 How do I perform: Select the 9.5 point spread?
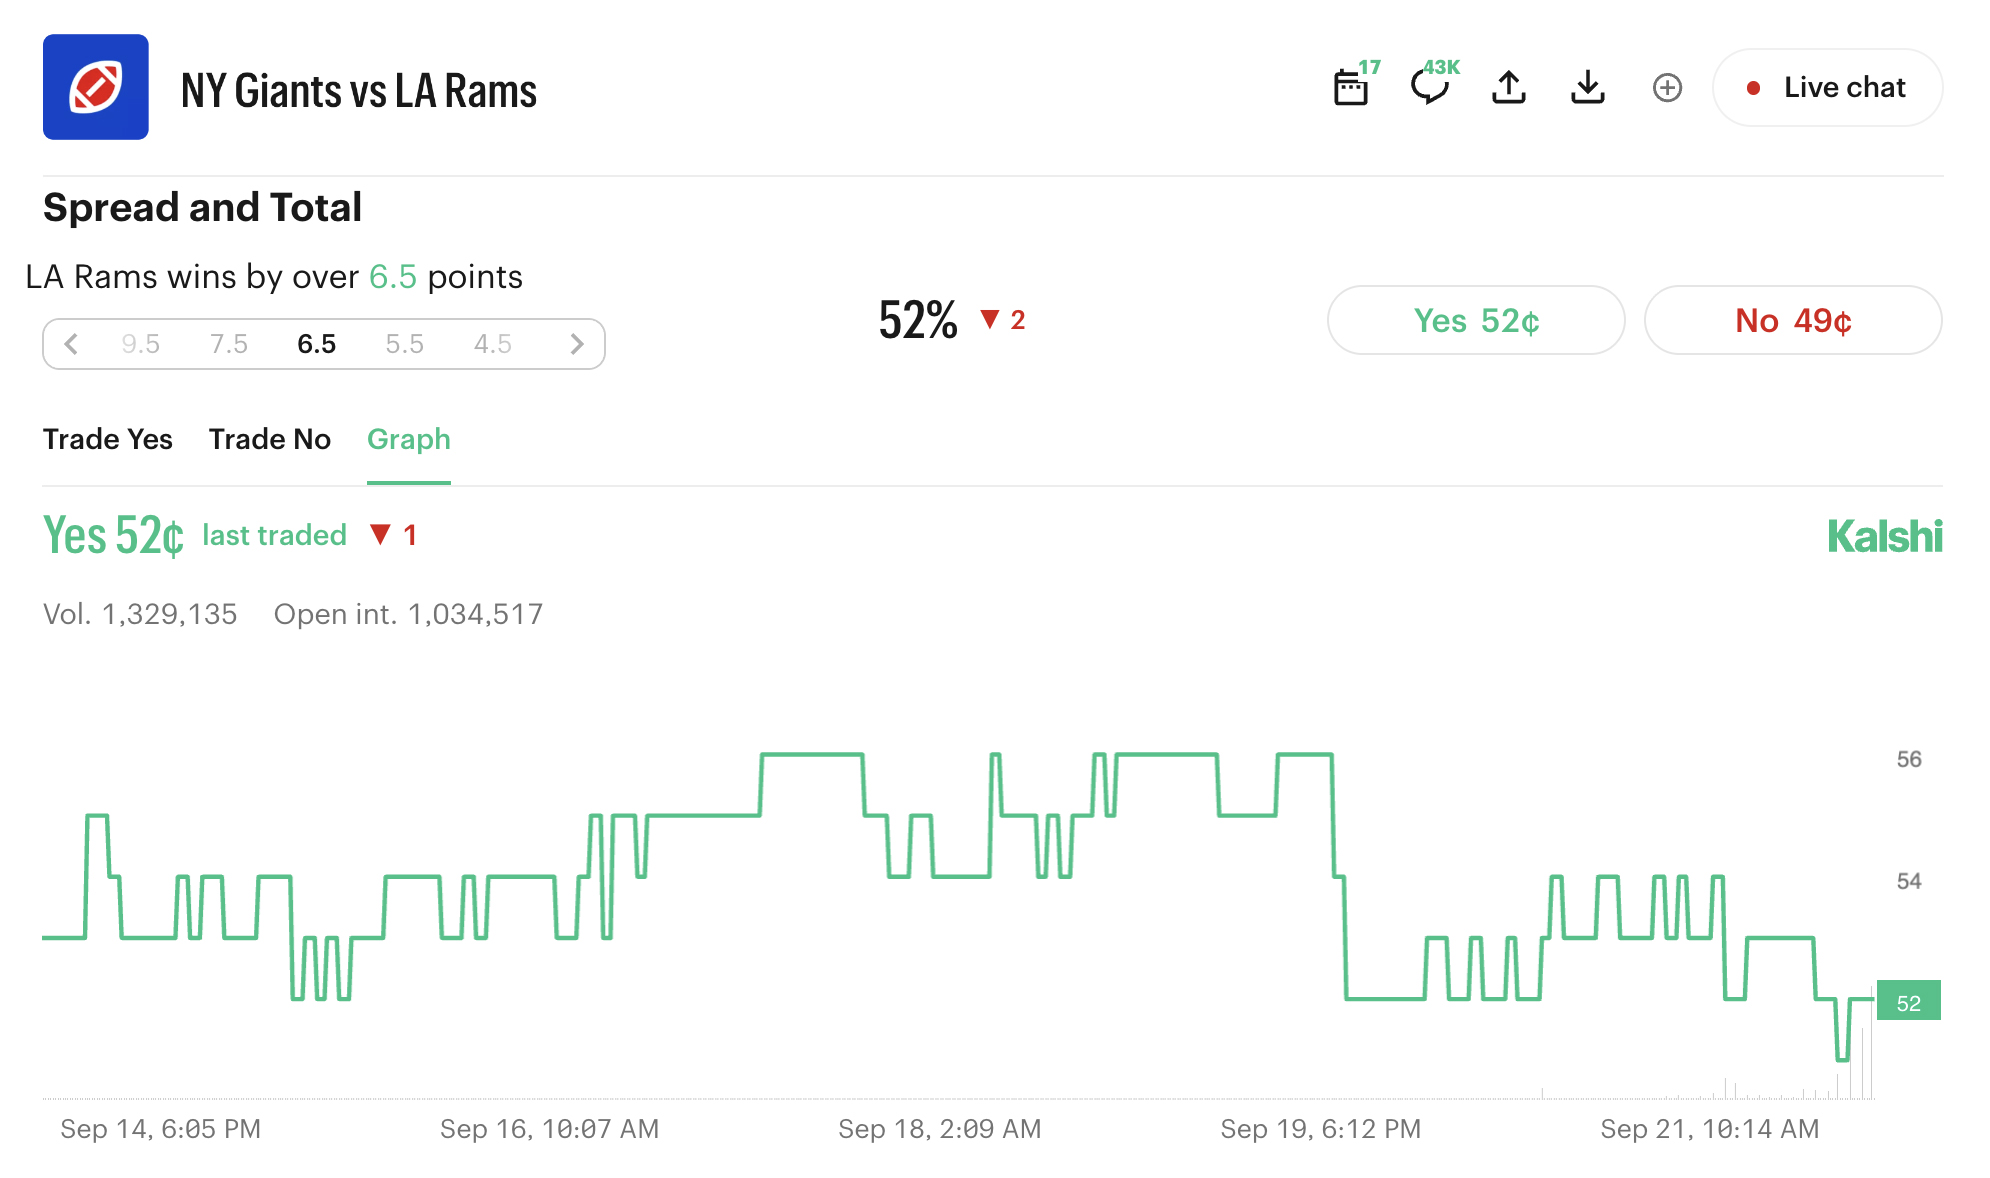(x=141, y=344)
